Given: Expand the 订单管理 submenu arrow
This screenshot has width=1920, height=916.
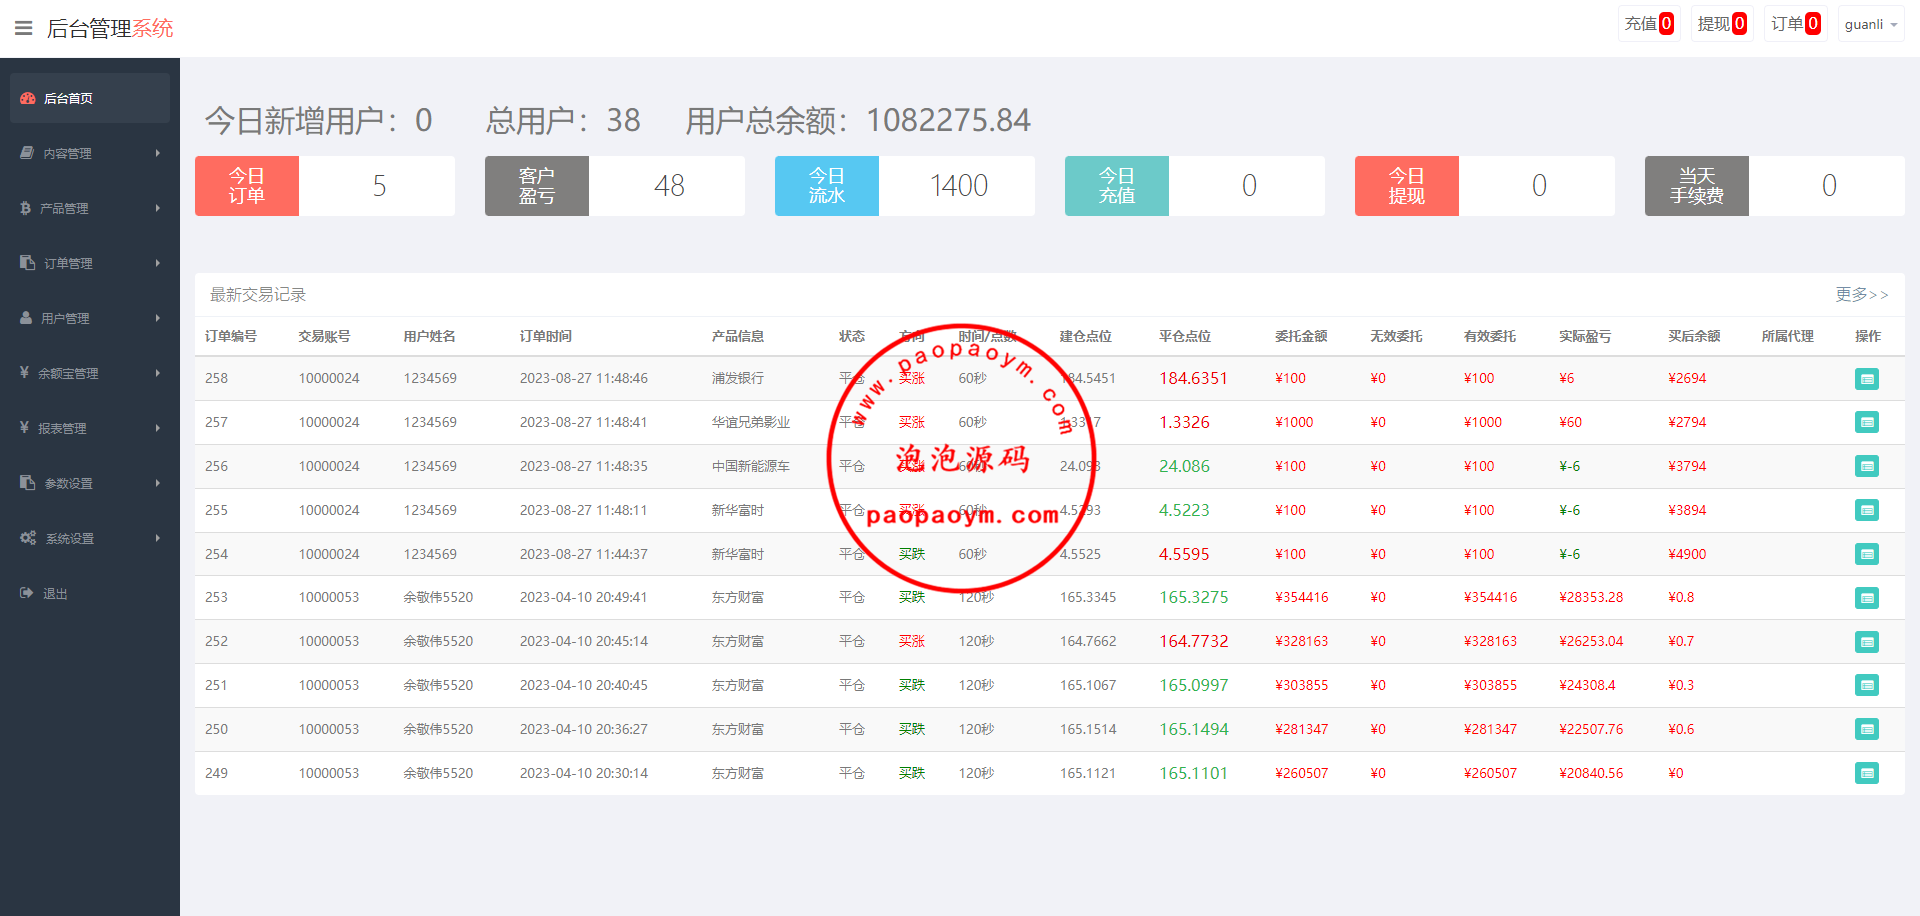Looking at the screenshot, I should [x=158, y=263].
